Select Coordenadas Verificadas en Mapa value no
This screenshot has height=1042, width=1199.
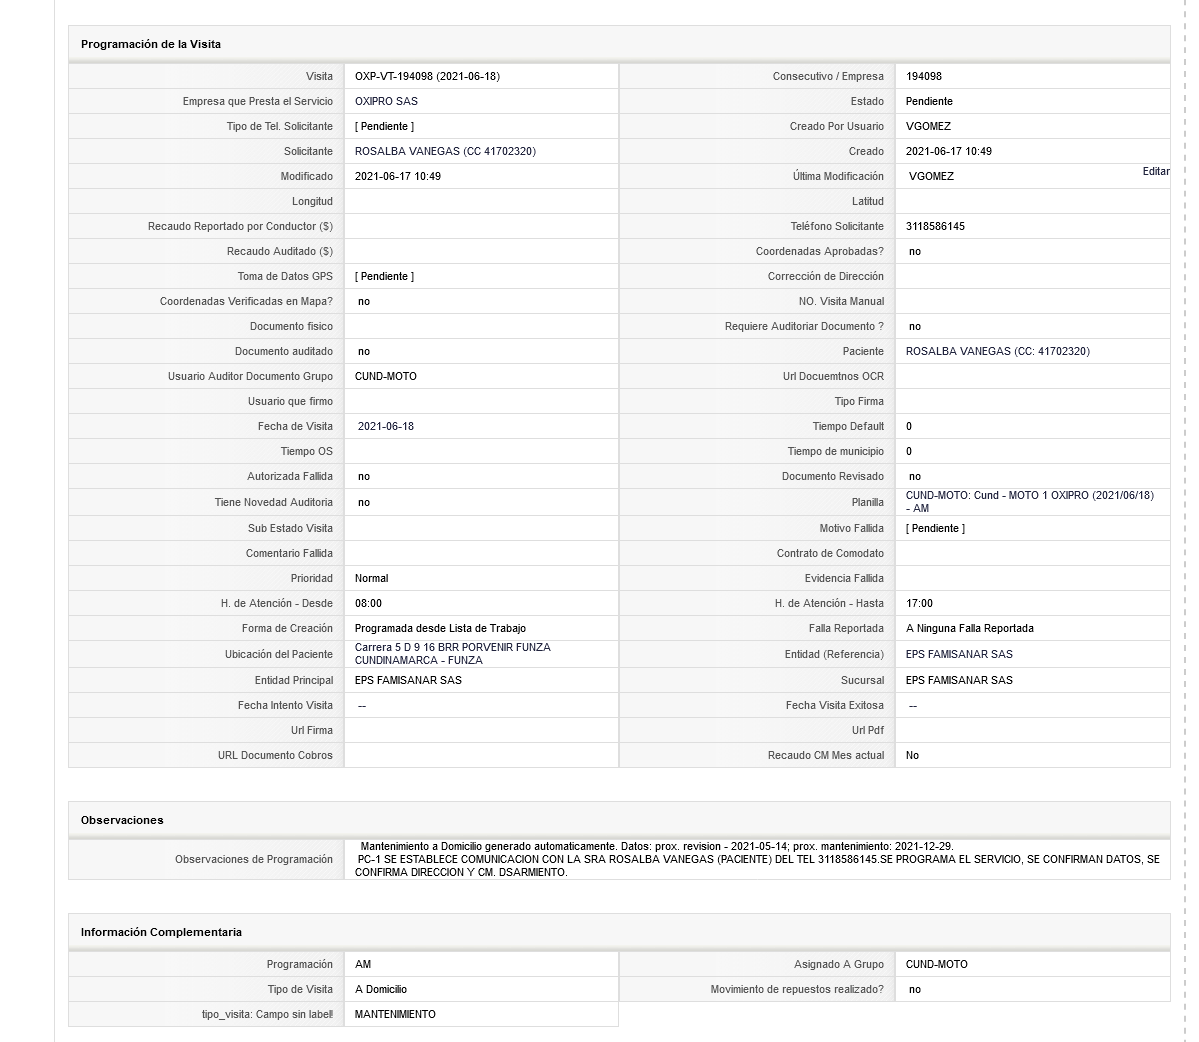click(363, 301)
